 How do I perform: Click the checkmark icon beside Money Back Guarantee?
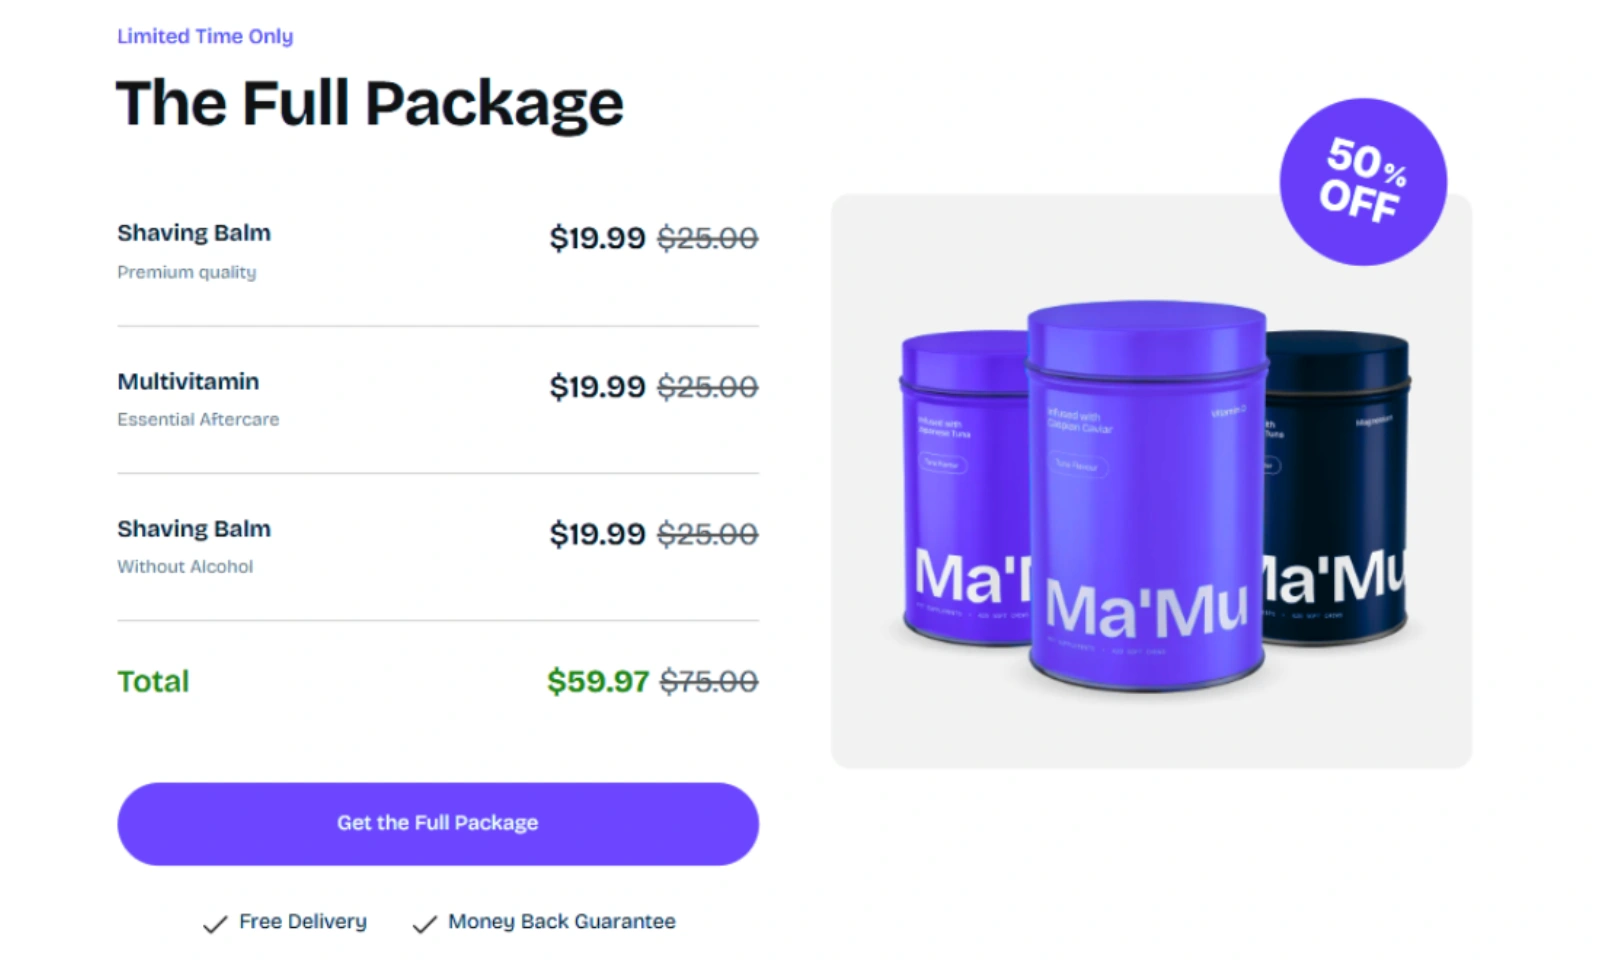pyautogui.click(x=424, y=925)
